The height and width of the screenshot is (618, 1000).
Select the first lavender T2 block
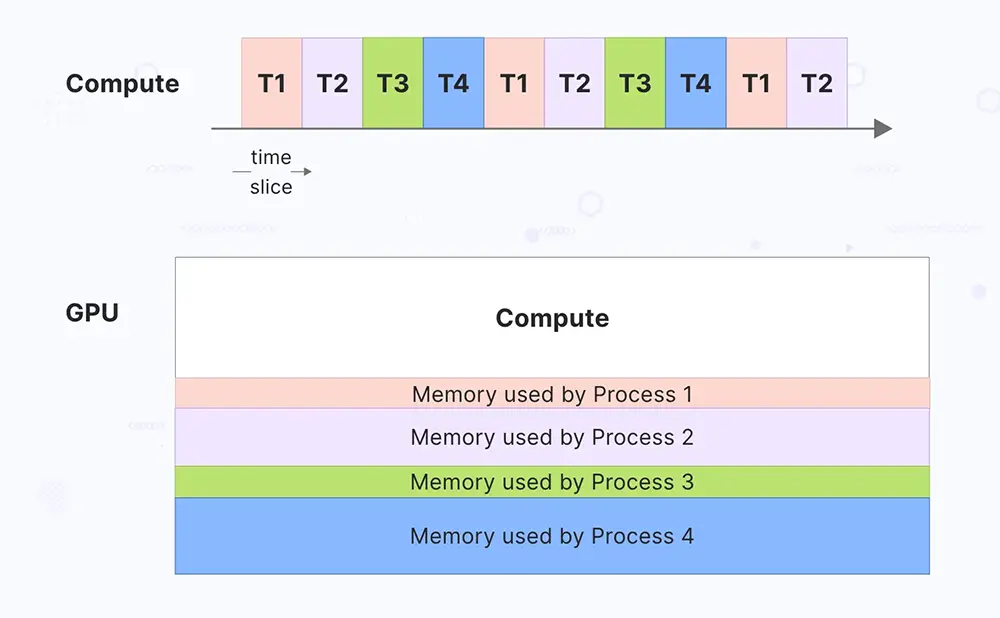click(x=332, y=83)
